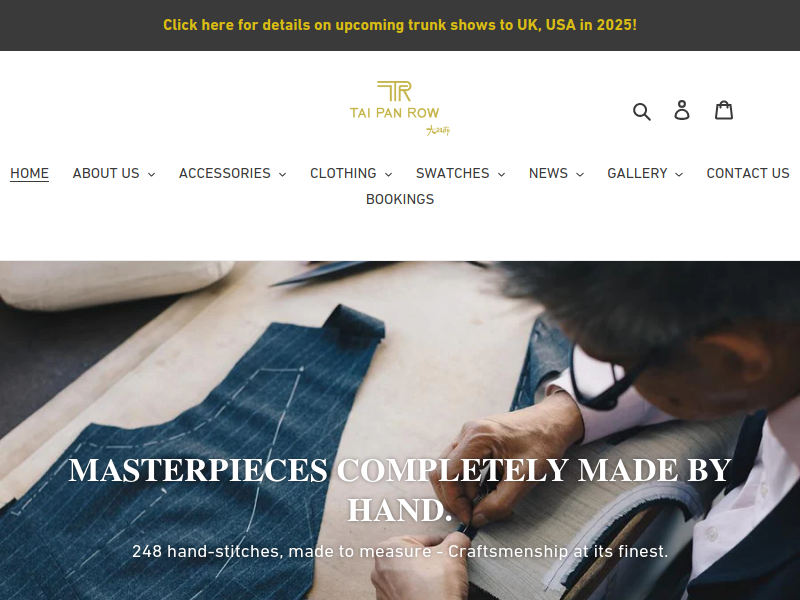Click the account log in icon

(682, 110)
